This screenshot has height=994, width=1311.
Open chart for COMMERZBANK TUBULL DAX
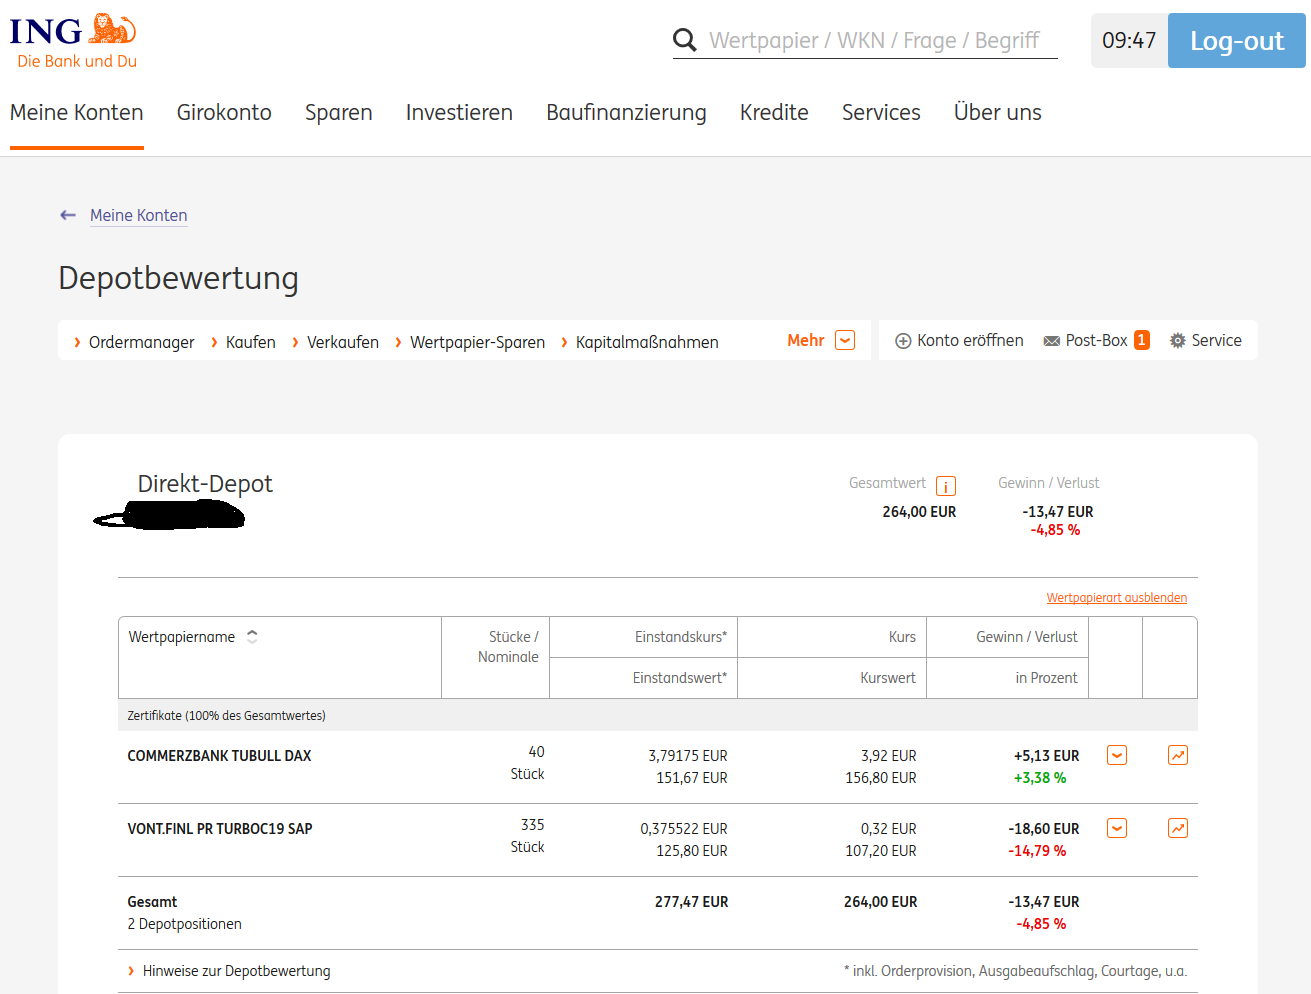1178,755
